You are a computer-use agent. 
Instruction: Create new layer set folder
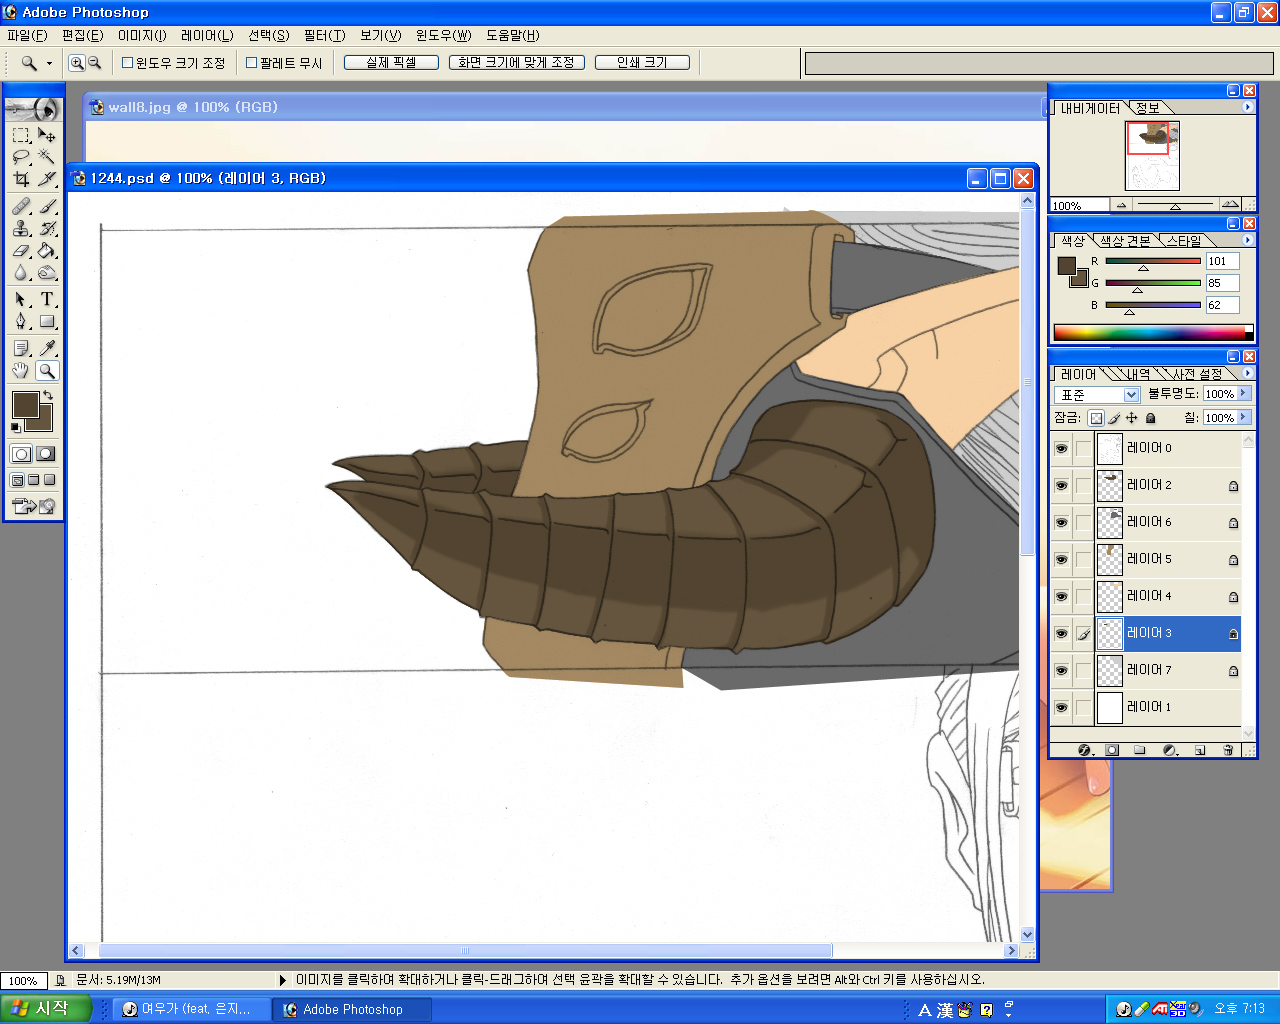point(1140,750)
